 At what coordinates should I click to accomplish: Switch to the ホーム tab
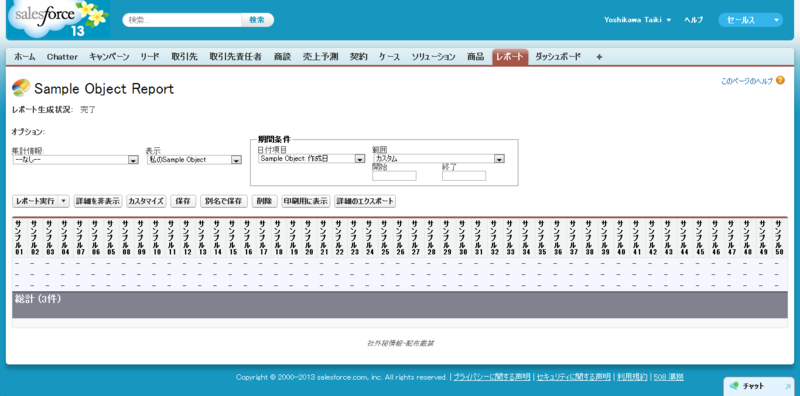point(24,57)
